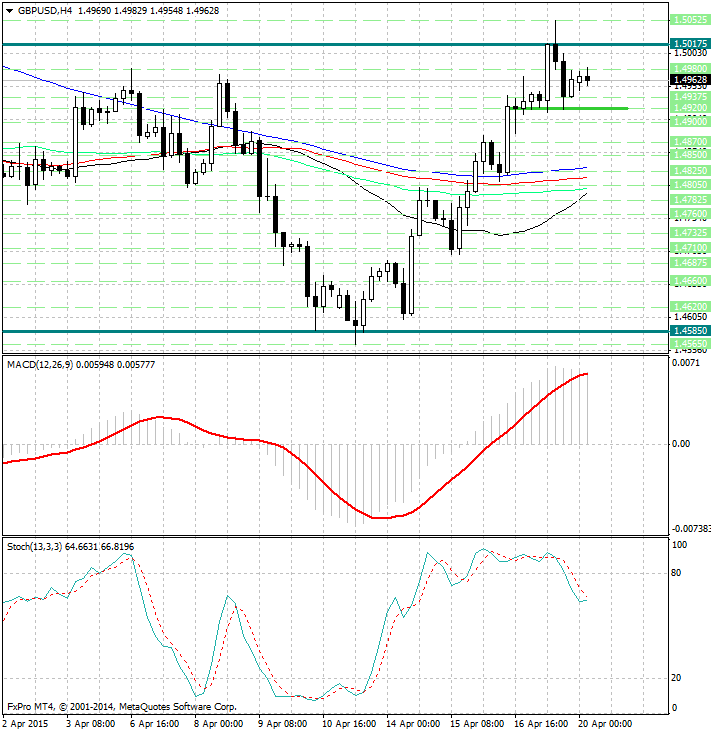Click the 1.49200 level label
Image resolution: width=711 pixels, height=732 pixels.
tap(690, 108)
